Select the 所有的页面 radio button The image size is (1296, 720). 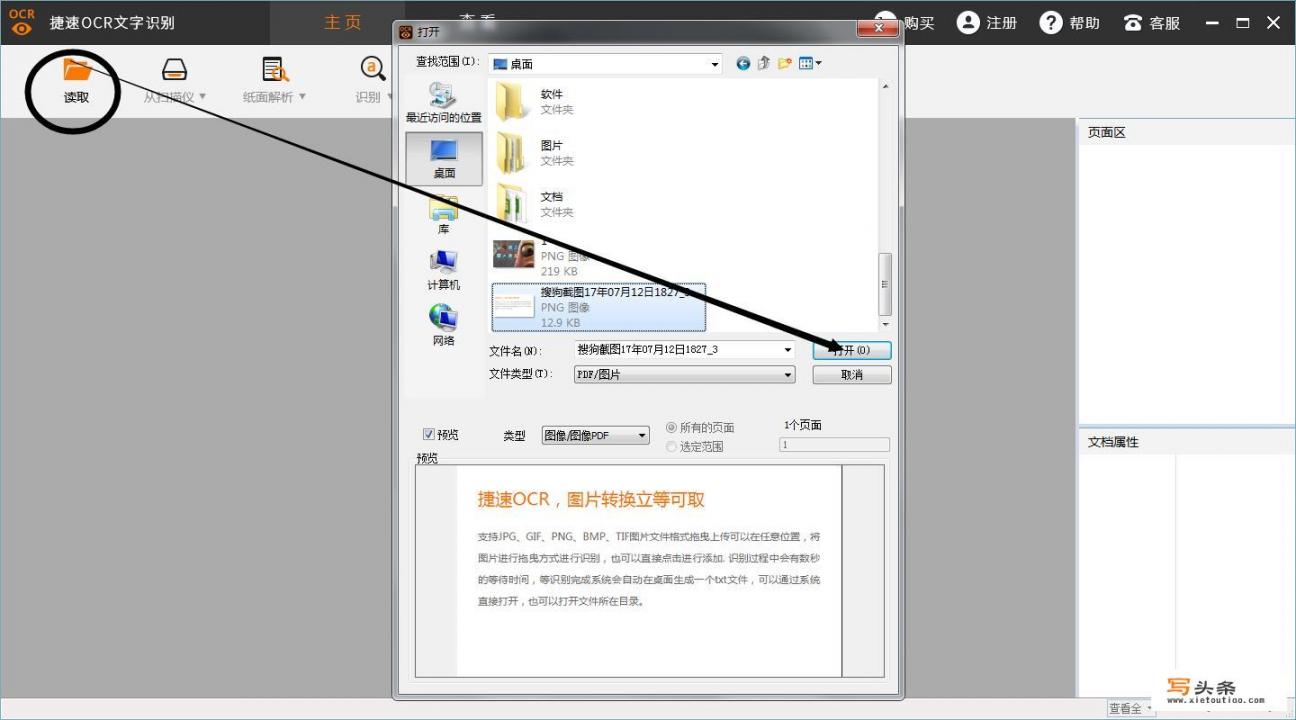[672, 427]
